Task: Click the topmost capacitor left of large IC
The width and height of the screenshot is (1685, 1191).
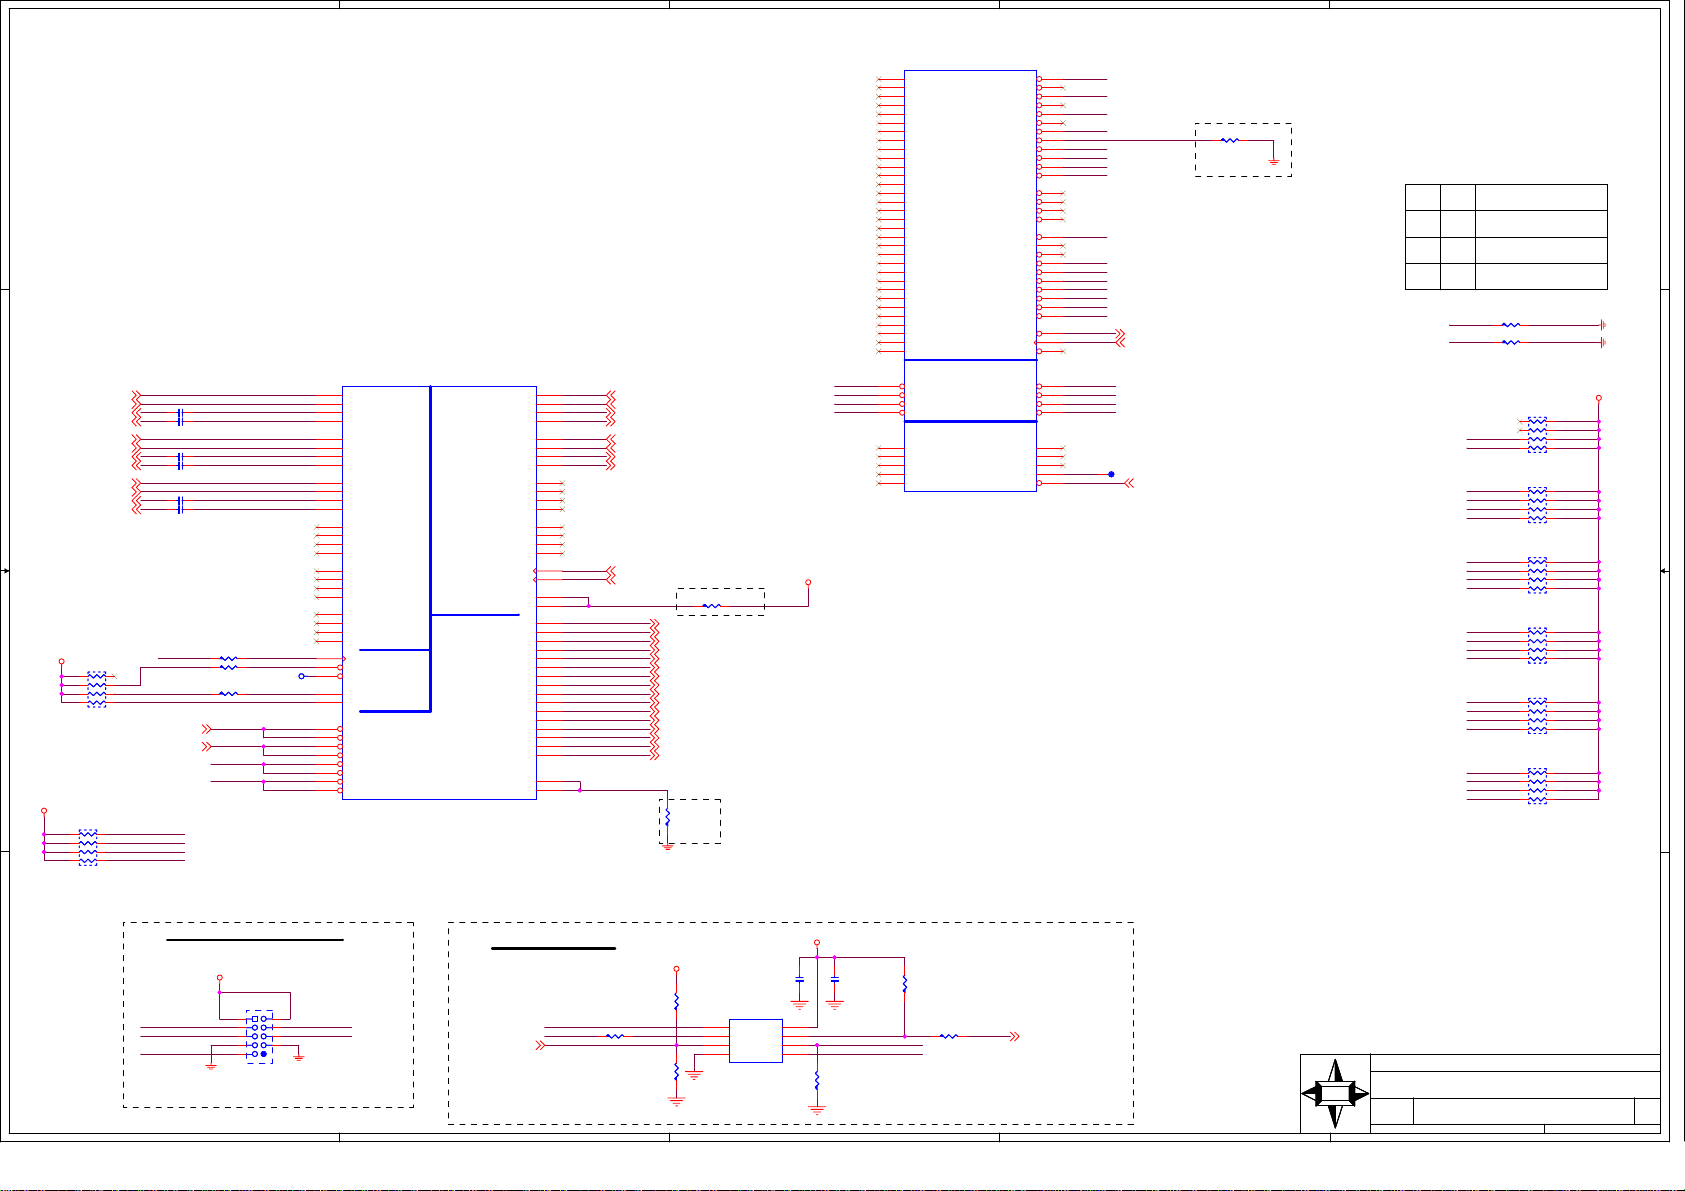Action: (180, 417)
